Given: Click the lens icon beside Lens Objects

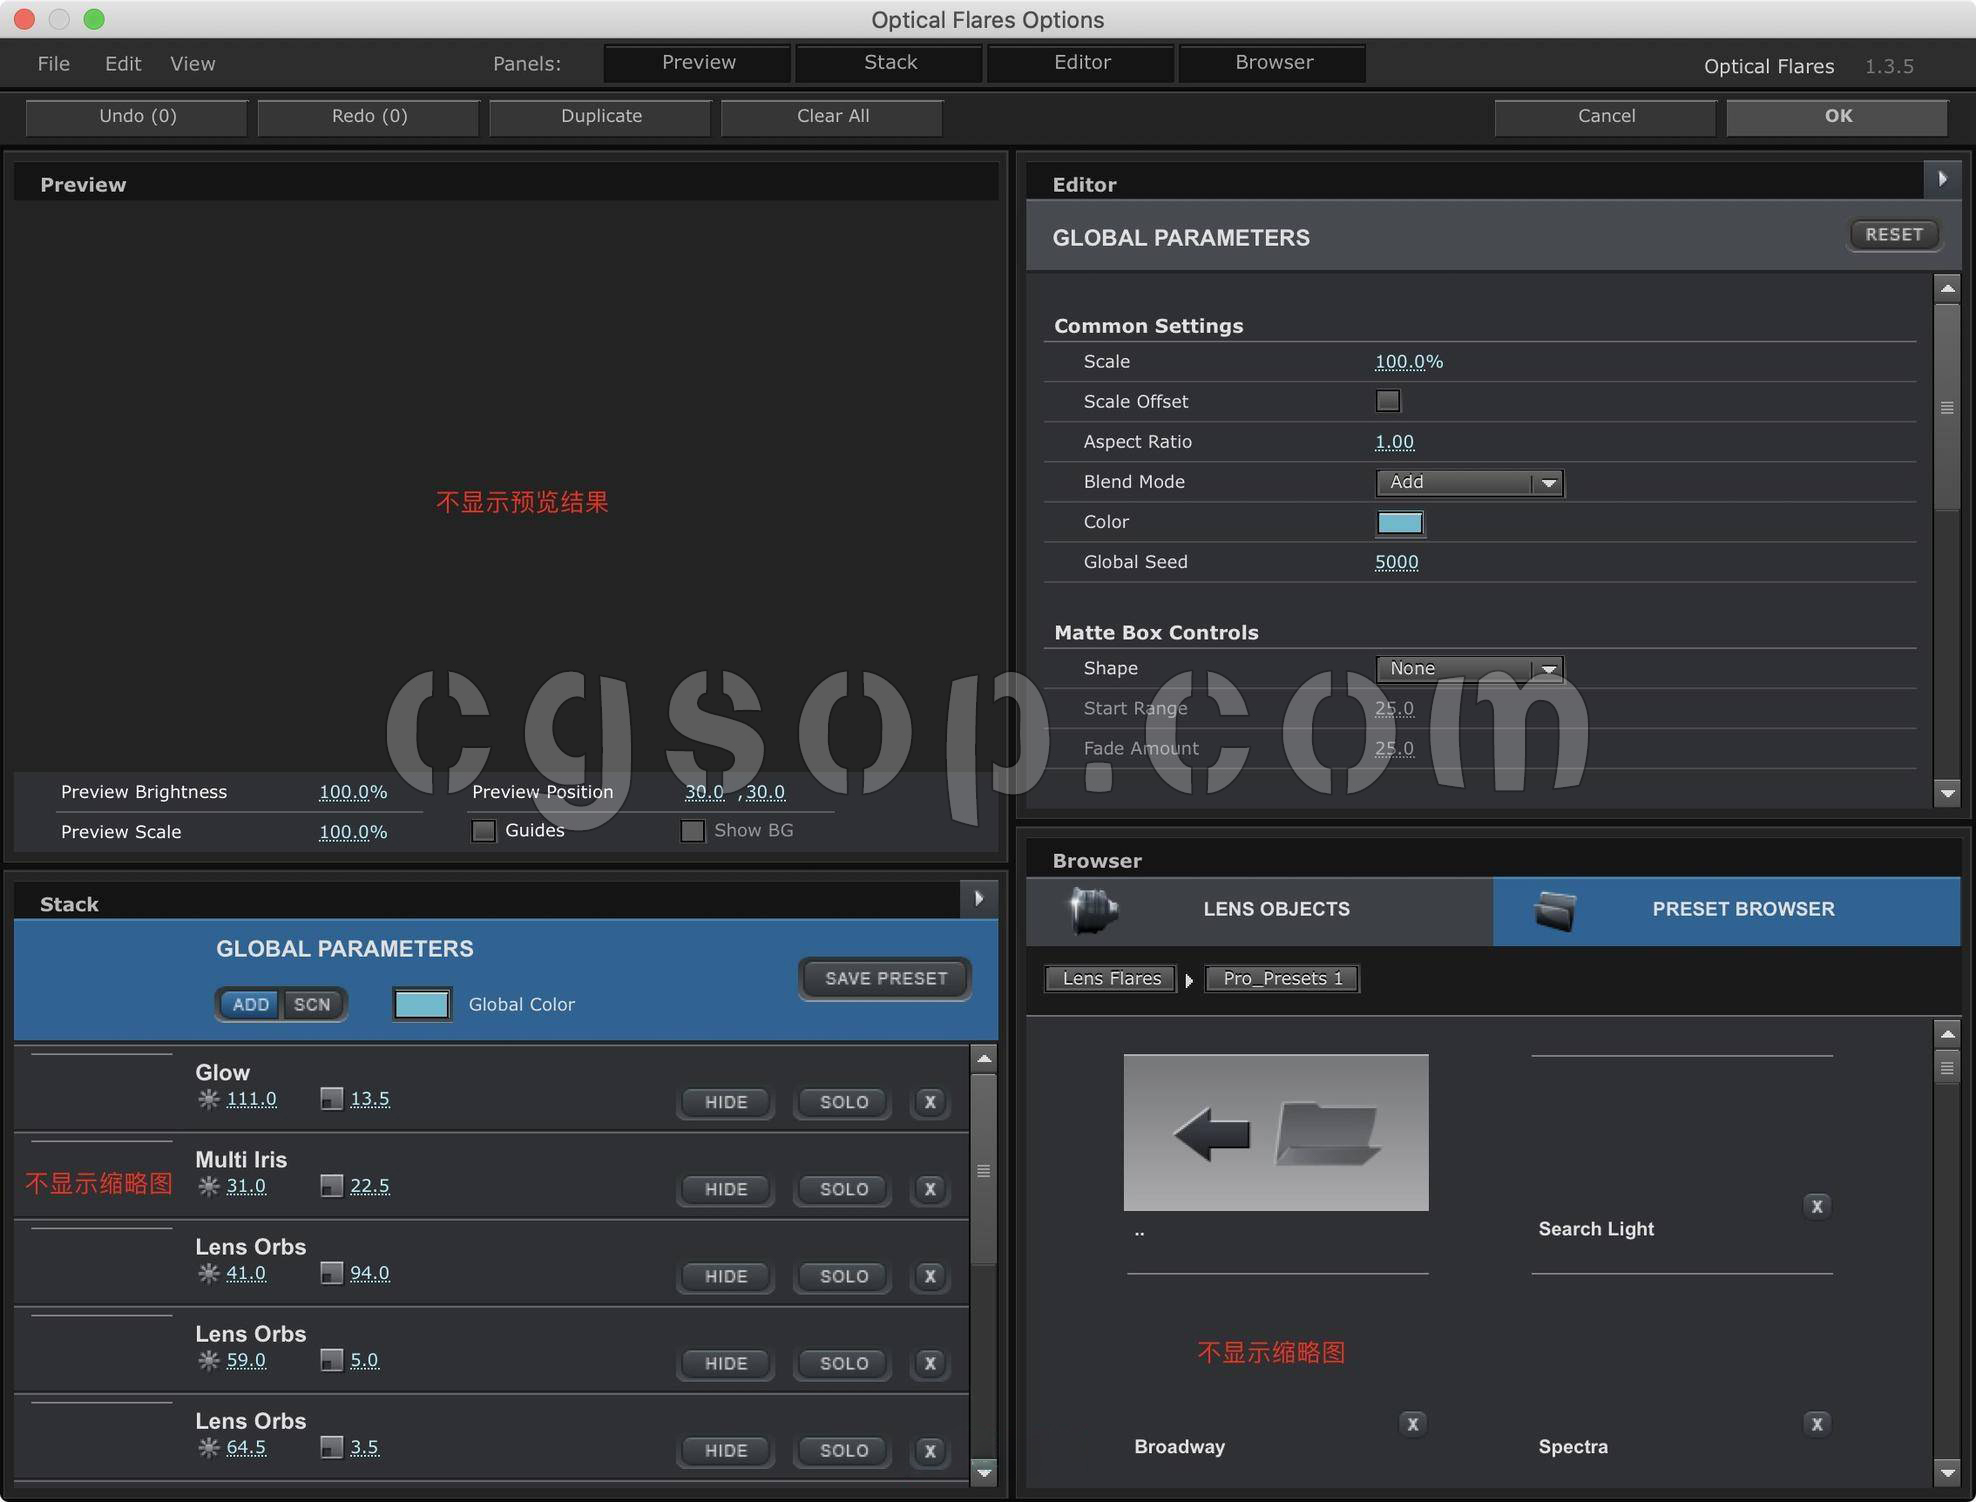Looking at the screenshot, I should tap(1093, 909).
